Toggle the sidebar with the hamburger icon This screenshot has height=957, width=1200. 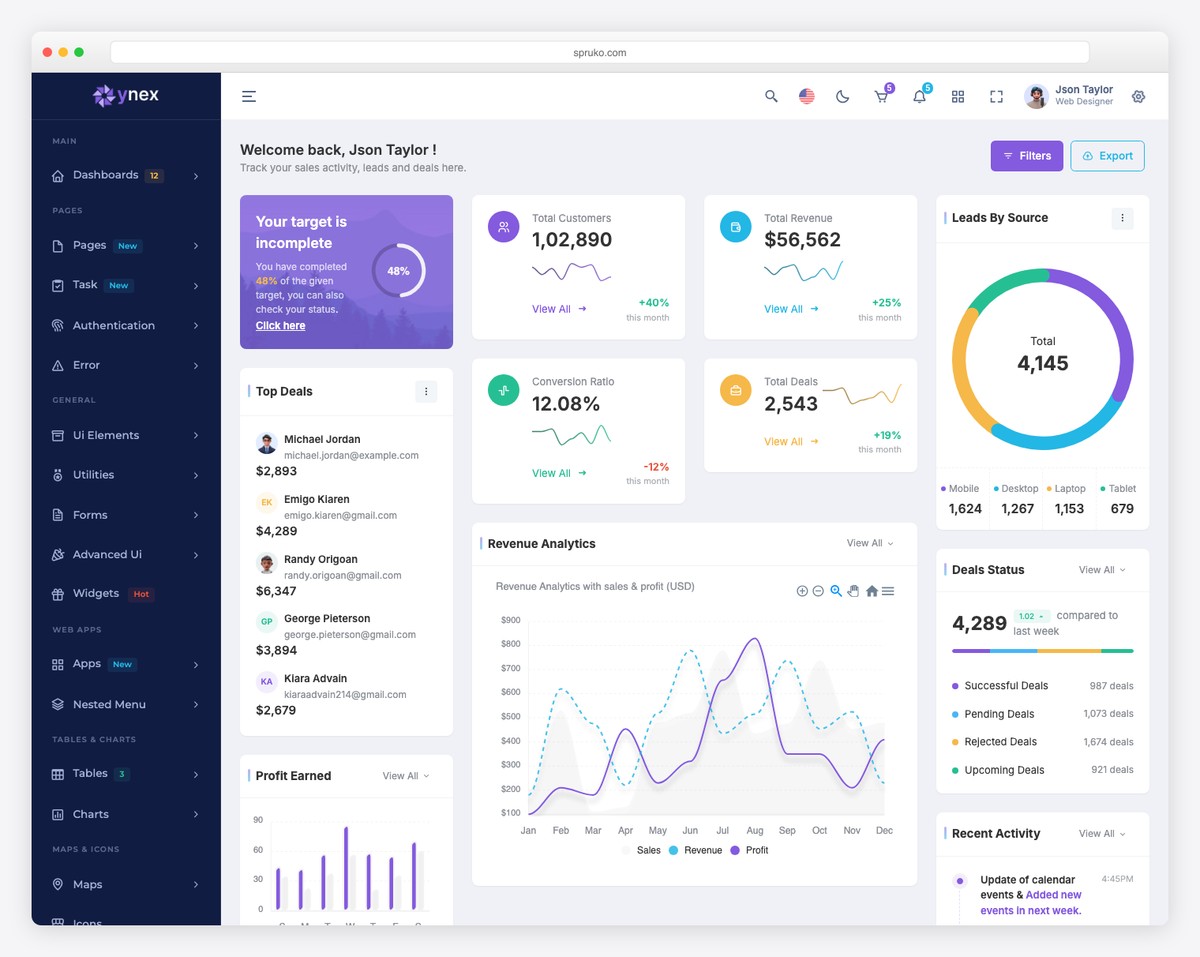point(248,96)
